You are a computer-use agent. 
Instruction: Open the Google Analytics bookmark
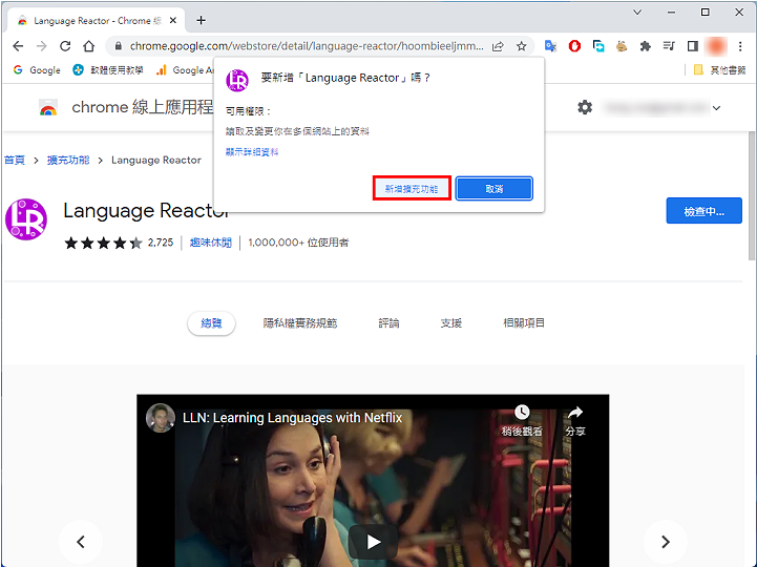pyautogui.click(x=184, y=70)
